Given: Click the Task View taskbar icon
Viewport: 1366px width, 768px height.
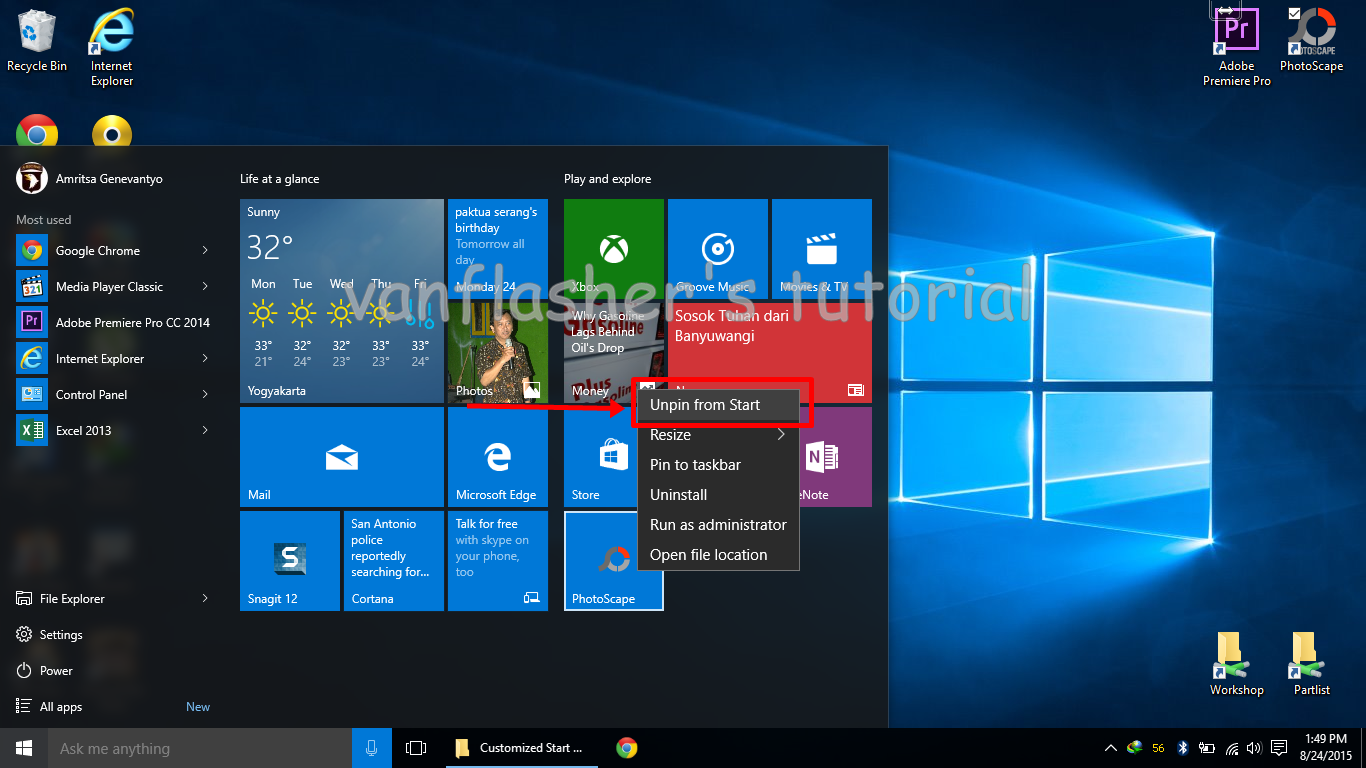Looking at the screenshot, I should pyautogui.click(x=415, y=747).
